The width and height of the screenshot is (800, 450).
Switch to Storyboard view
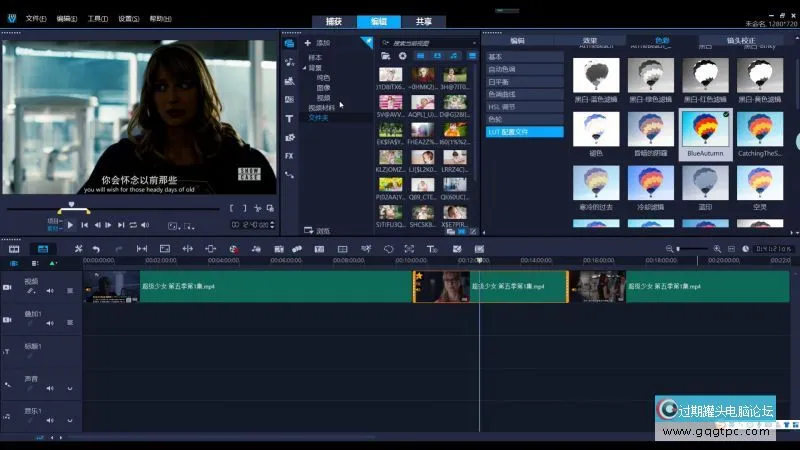(14, 249)
